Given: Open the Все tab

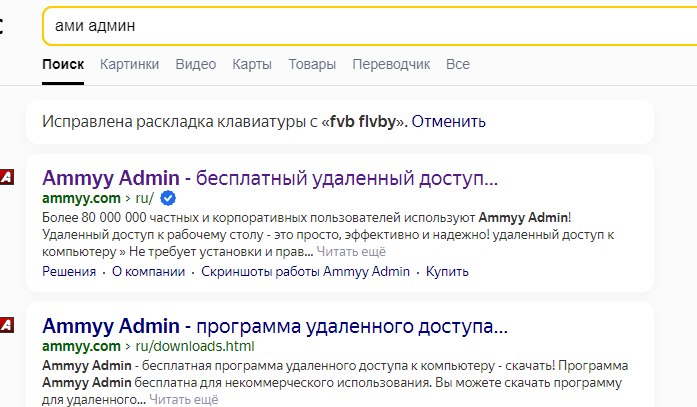Looking at the screenshot, I should coord(458,64).
